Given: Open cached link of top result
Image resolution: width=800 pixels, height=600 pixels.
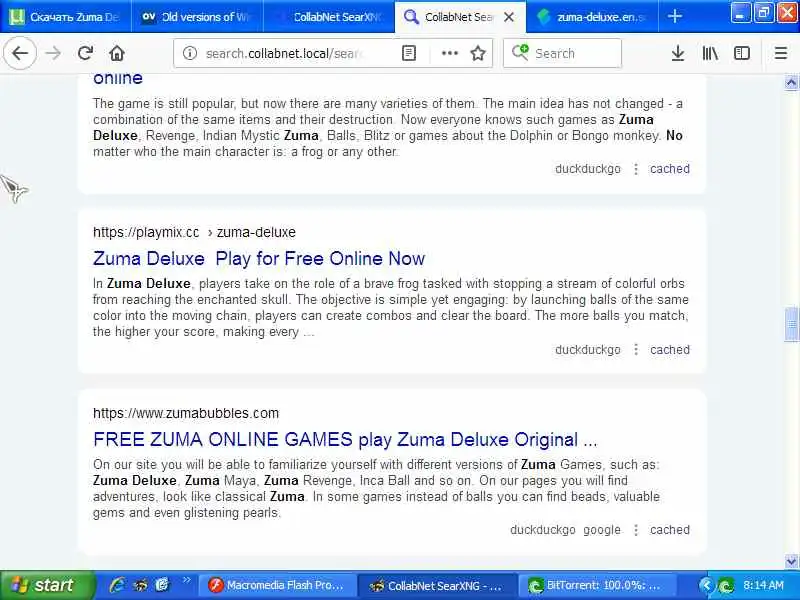Looking at the screenshot, I should click(669, 168).
